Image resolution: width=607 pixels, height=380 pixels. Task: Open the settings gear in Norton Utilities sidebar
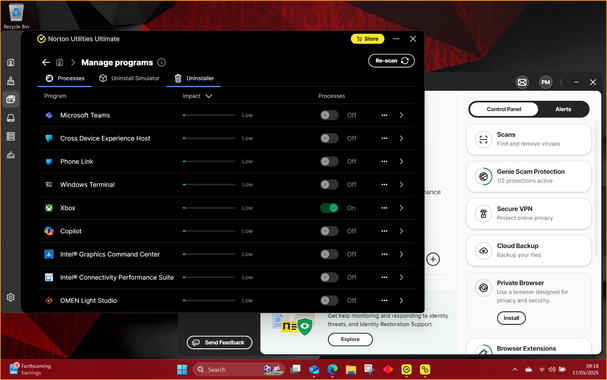point(11,297)
